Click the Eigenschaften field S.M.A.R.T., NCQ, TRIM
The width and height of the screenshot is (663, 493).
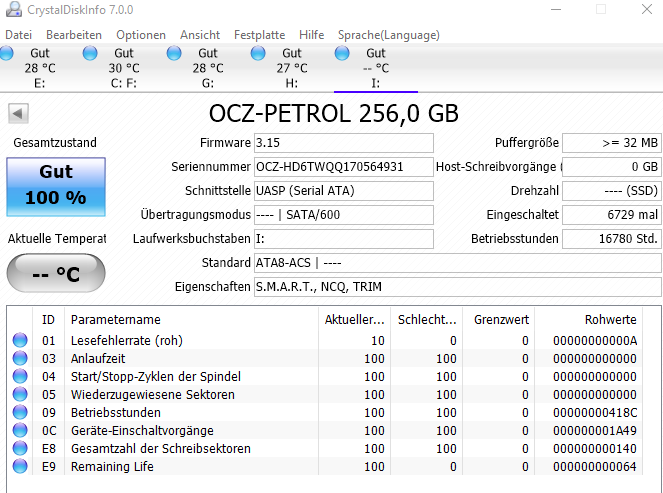click(458, 287)
